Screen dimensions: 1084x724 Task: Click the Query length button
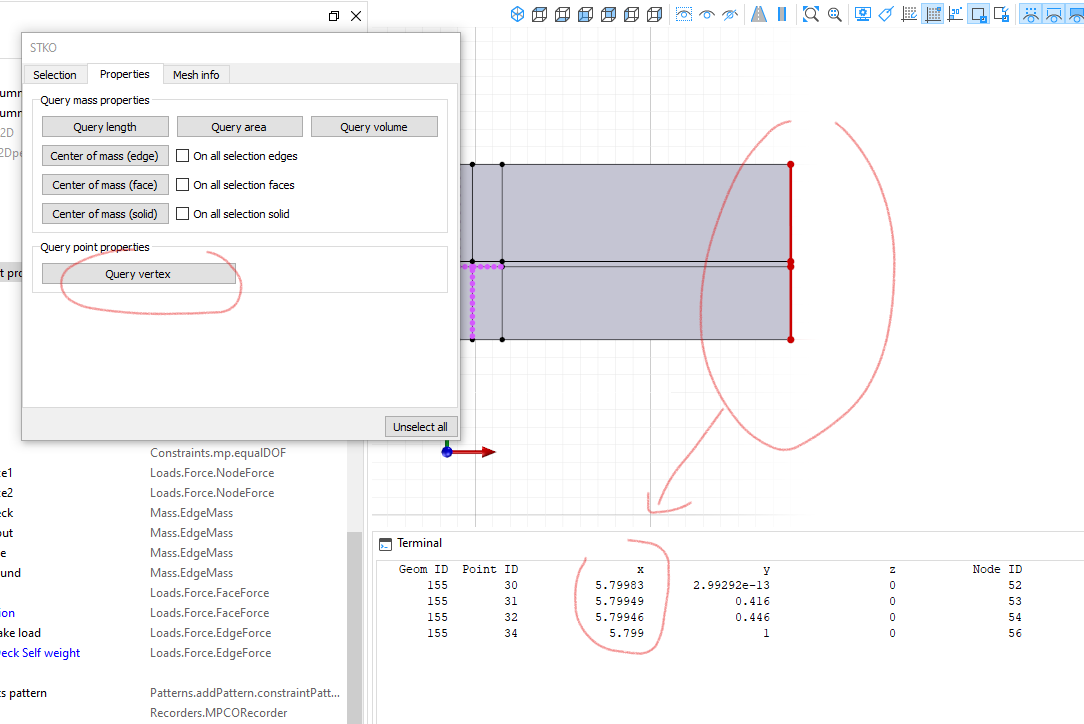(105, 127)
